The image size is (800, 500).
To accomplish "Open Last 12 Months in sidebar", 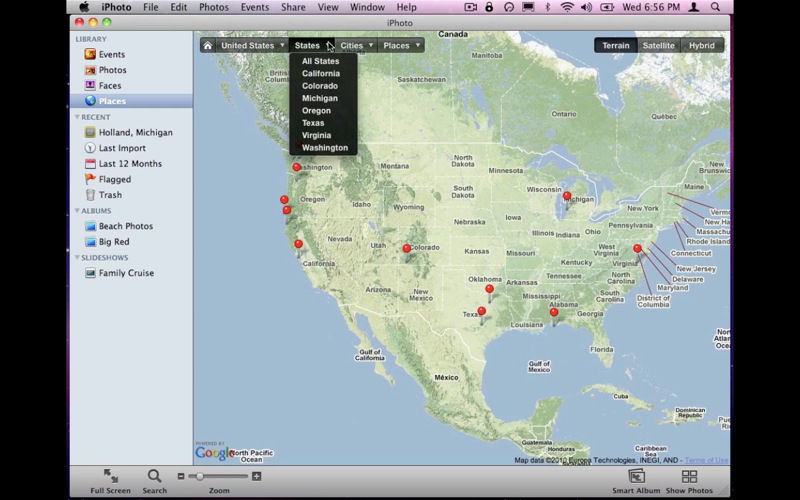I will pos(123,163).
